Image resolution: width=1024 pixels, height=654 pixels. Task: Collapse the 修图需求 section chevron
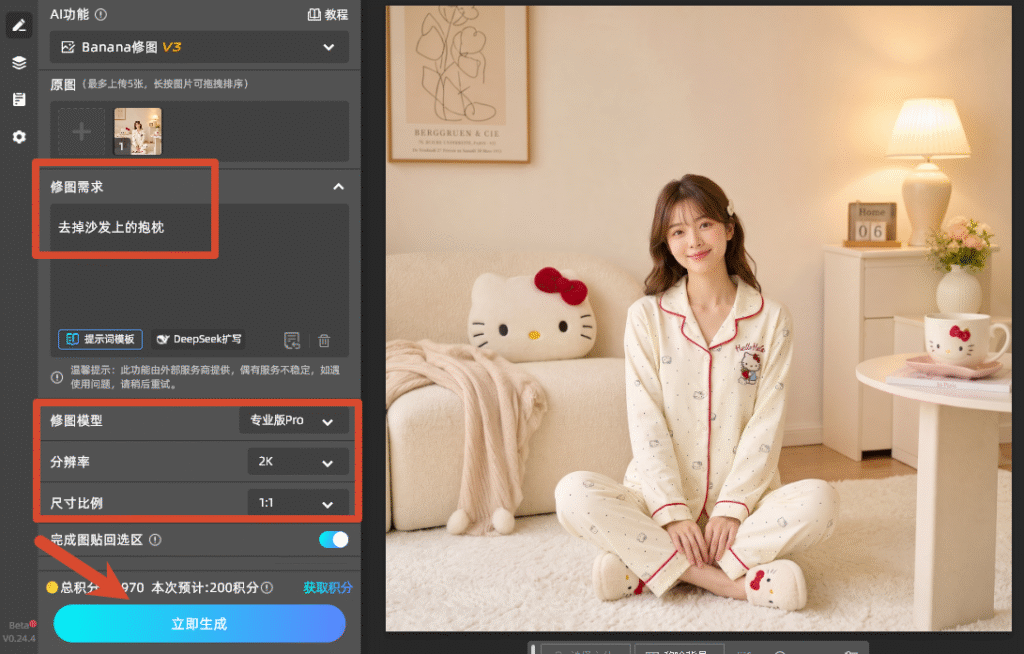(x=338, y=187)
